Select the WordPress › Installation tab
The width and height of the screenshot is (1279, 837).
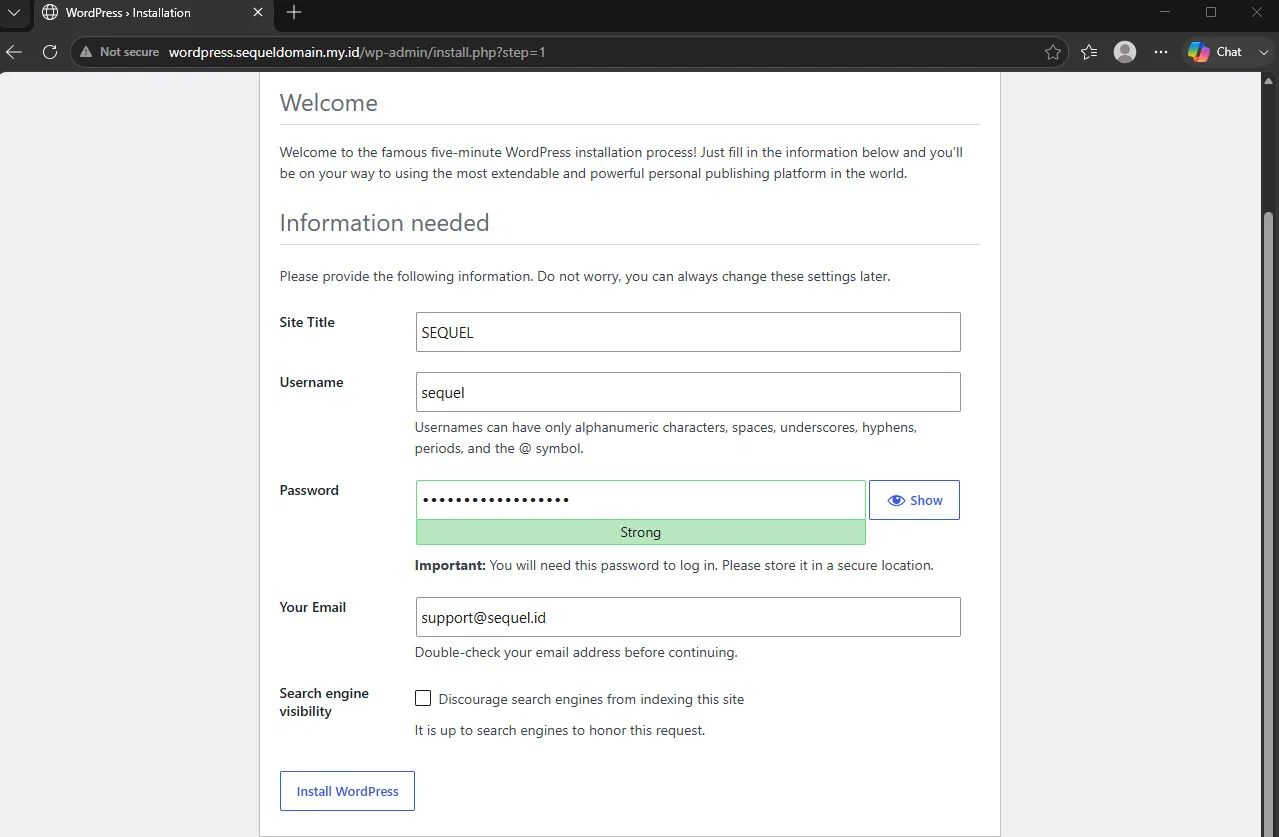pyautogui.click(x=152, y=13)
